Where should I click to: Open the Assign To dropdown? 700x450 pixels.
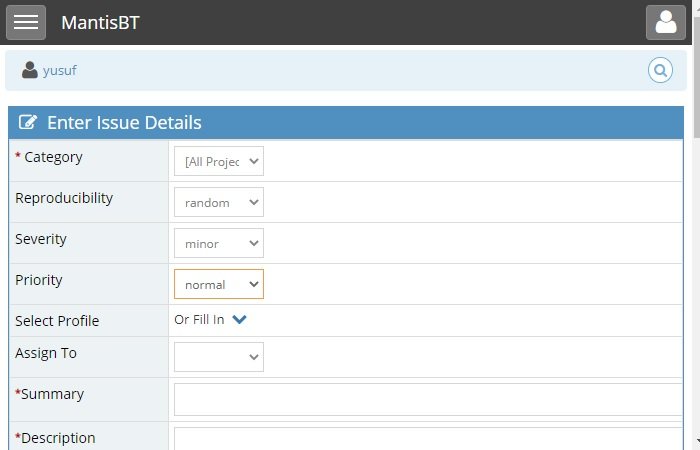pyautogui.click(x=219, y=357)
